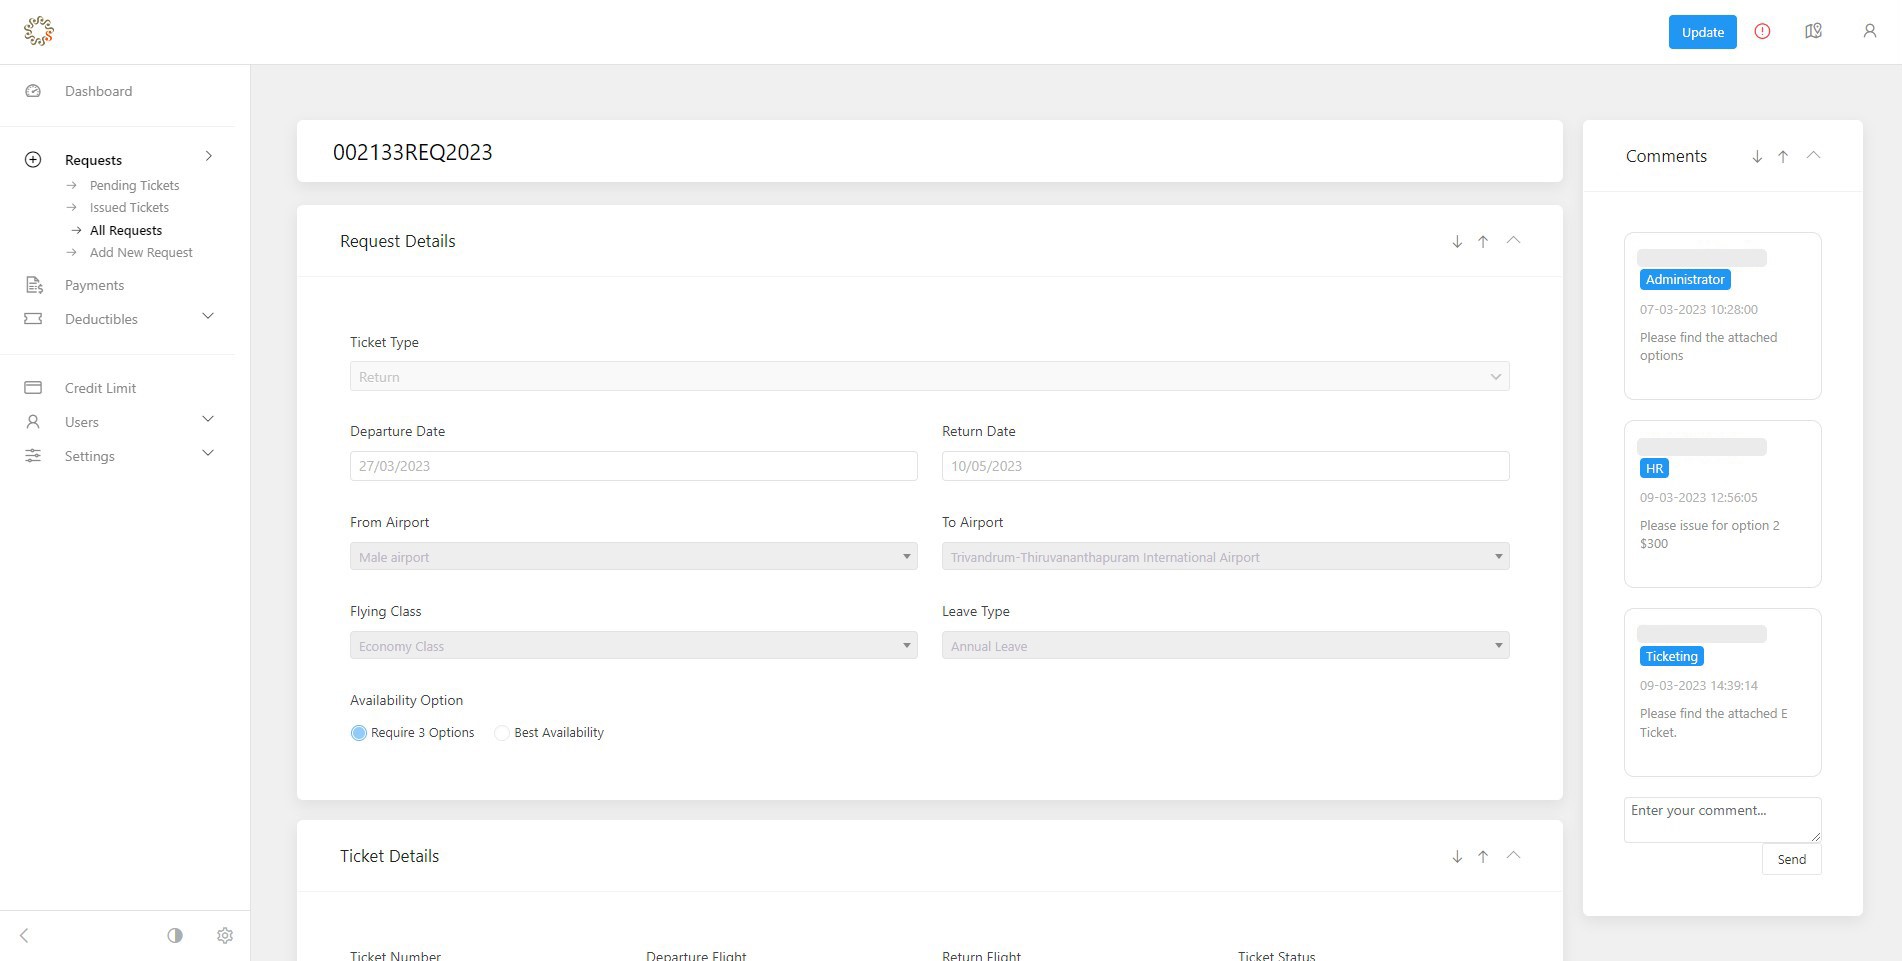1902x961 pixels.
Task: Click the Deductibles ticket icon
Action: [x=33, y=319]
